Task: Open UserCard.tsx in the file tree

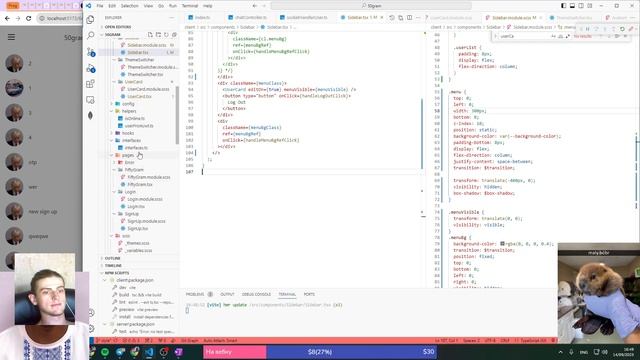Action: [x=139, y=96]
